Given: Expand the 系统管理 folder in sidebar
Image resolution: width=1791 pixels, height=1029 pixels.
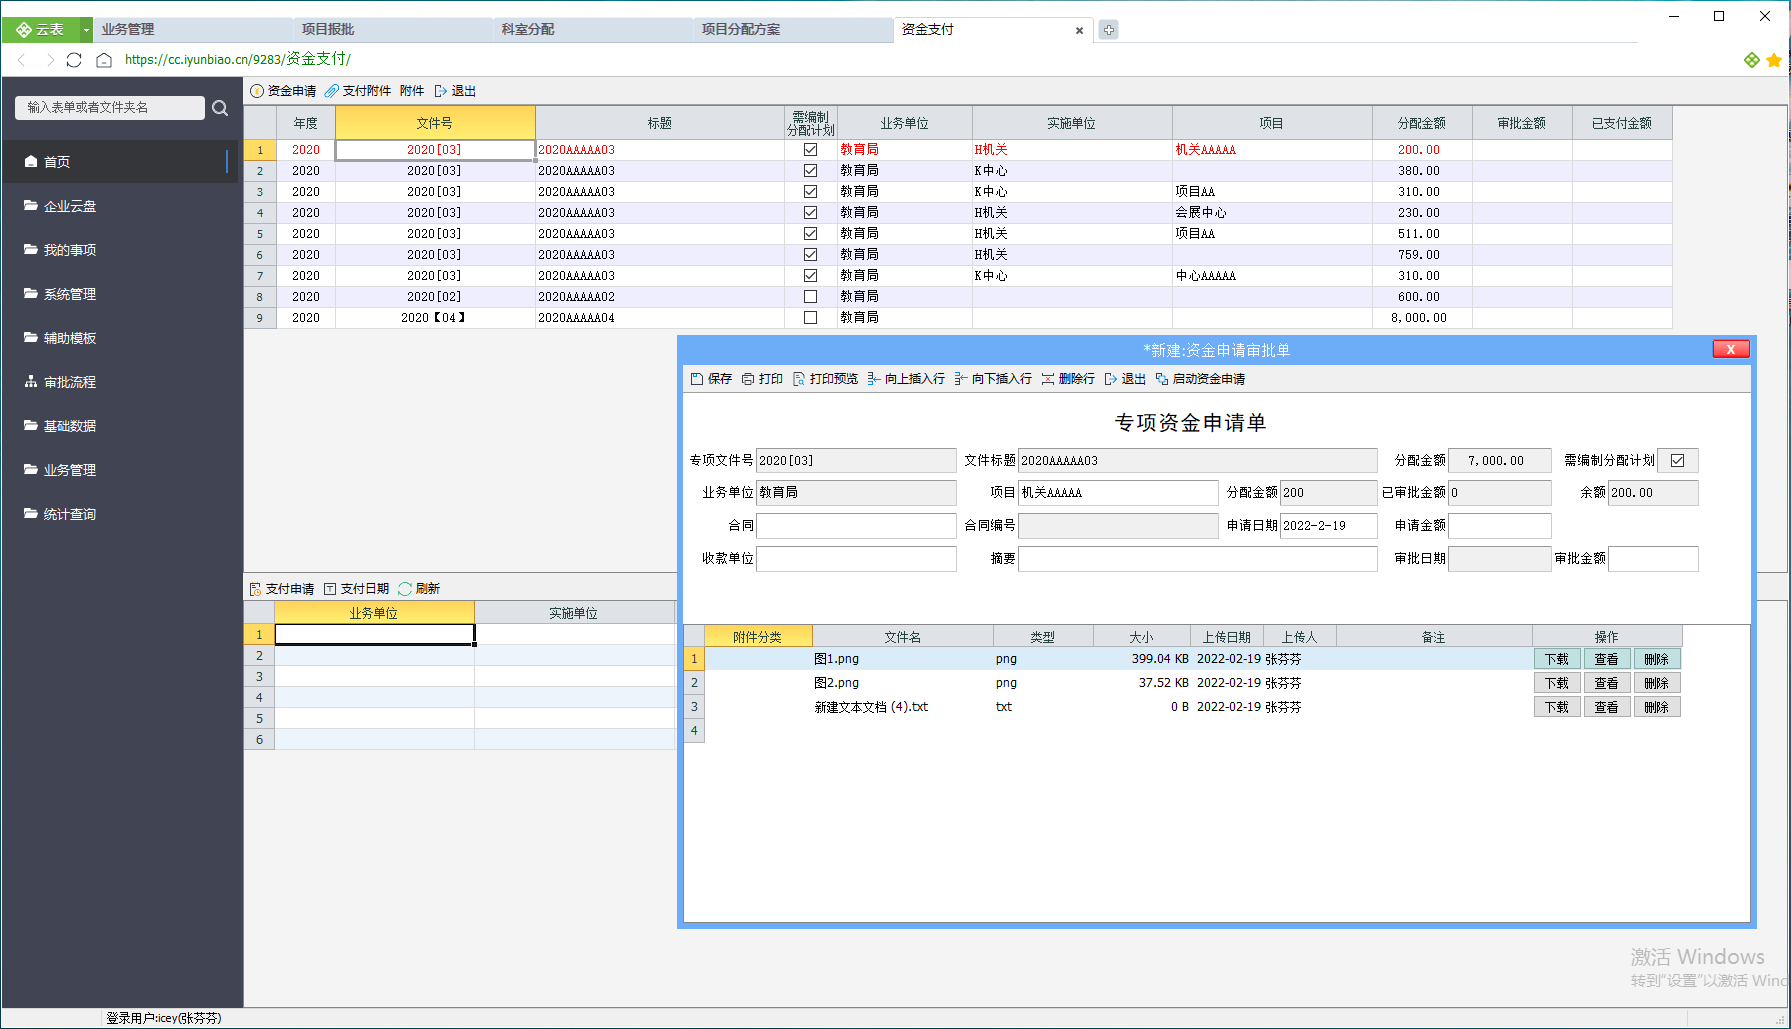Looking at the screenshot, I should point(70,294).
